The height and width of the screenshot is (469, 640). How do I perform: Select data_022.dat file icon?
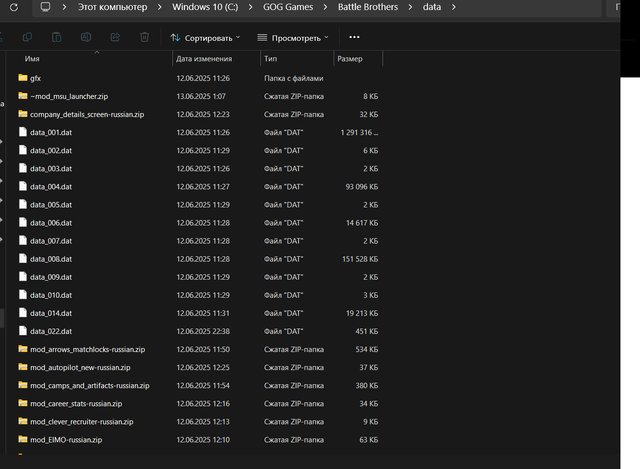coord(23,330)
